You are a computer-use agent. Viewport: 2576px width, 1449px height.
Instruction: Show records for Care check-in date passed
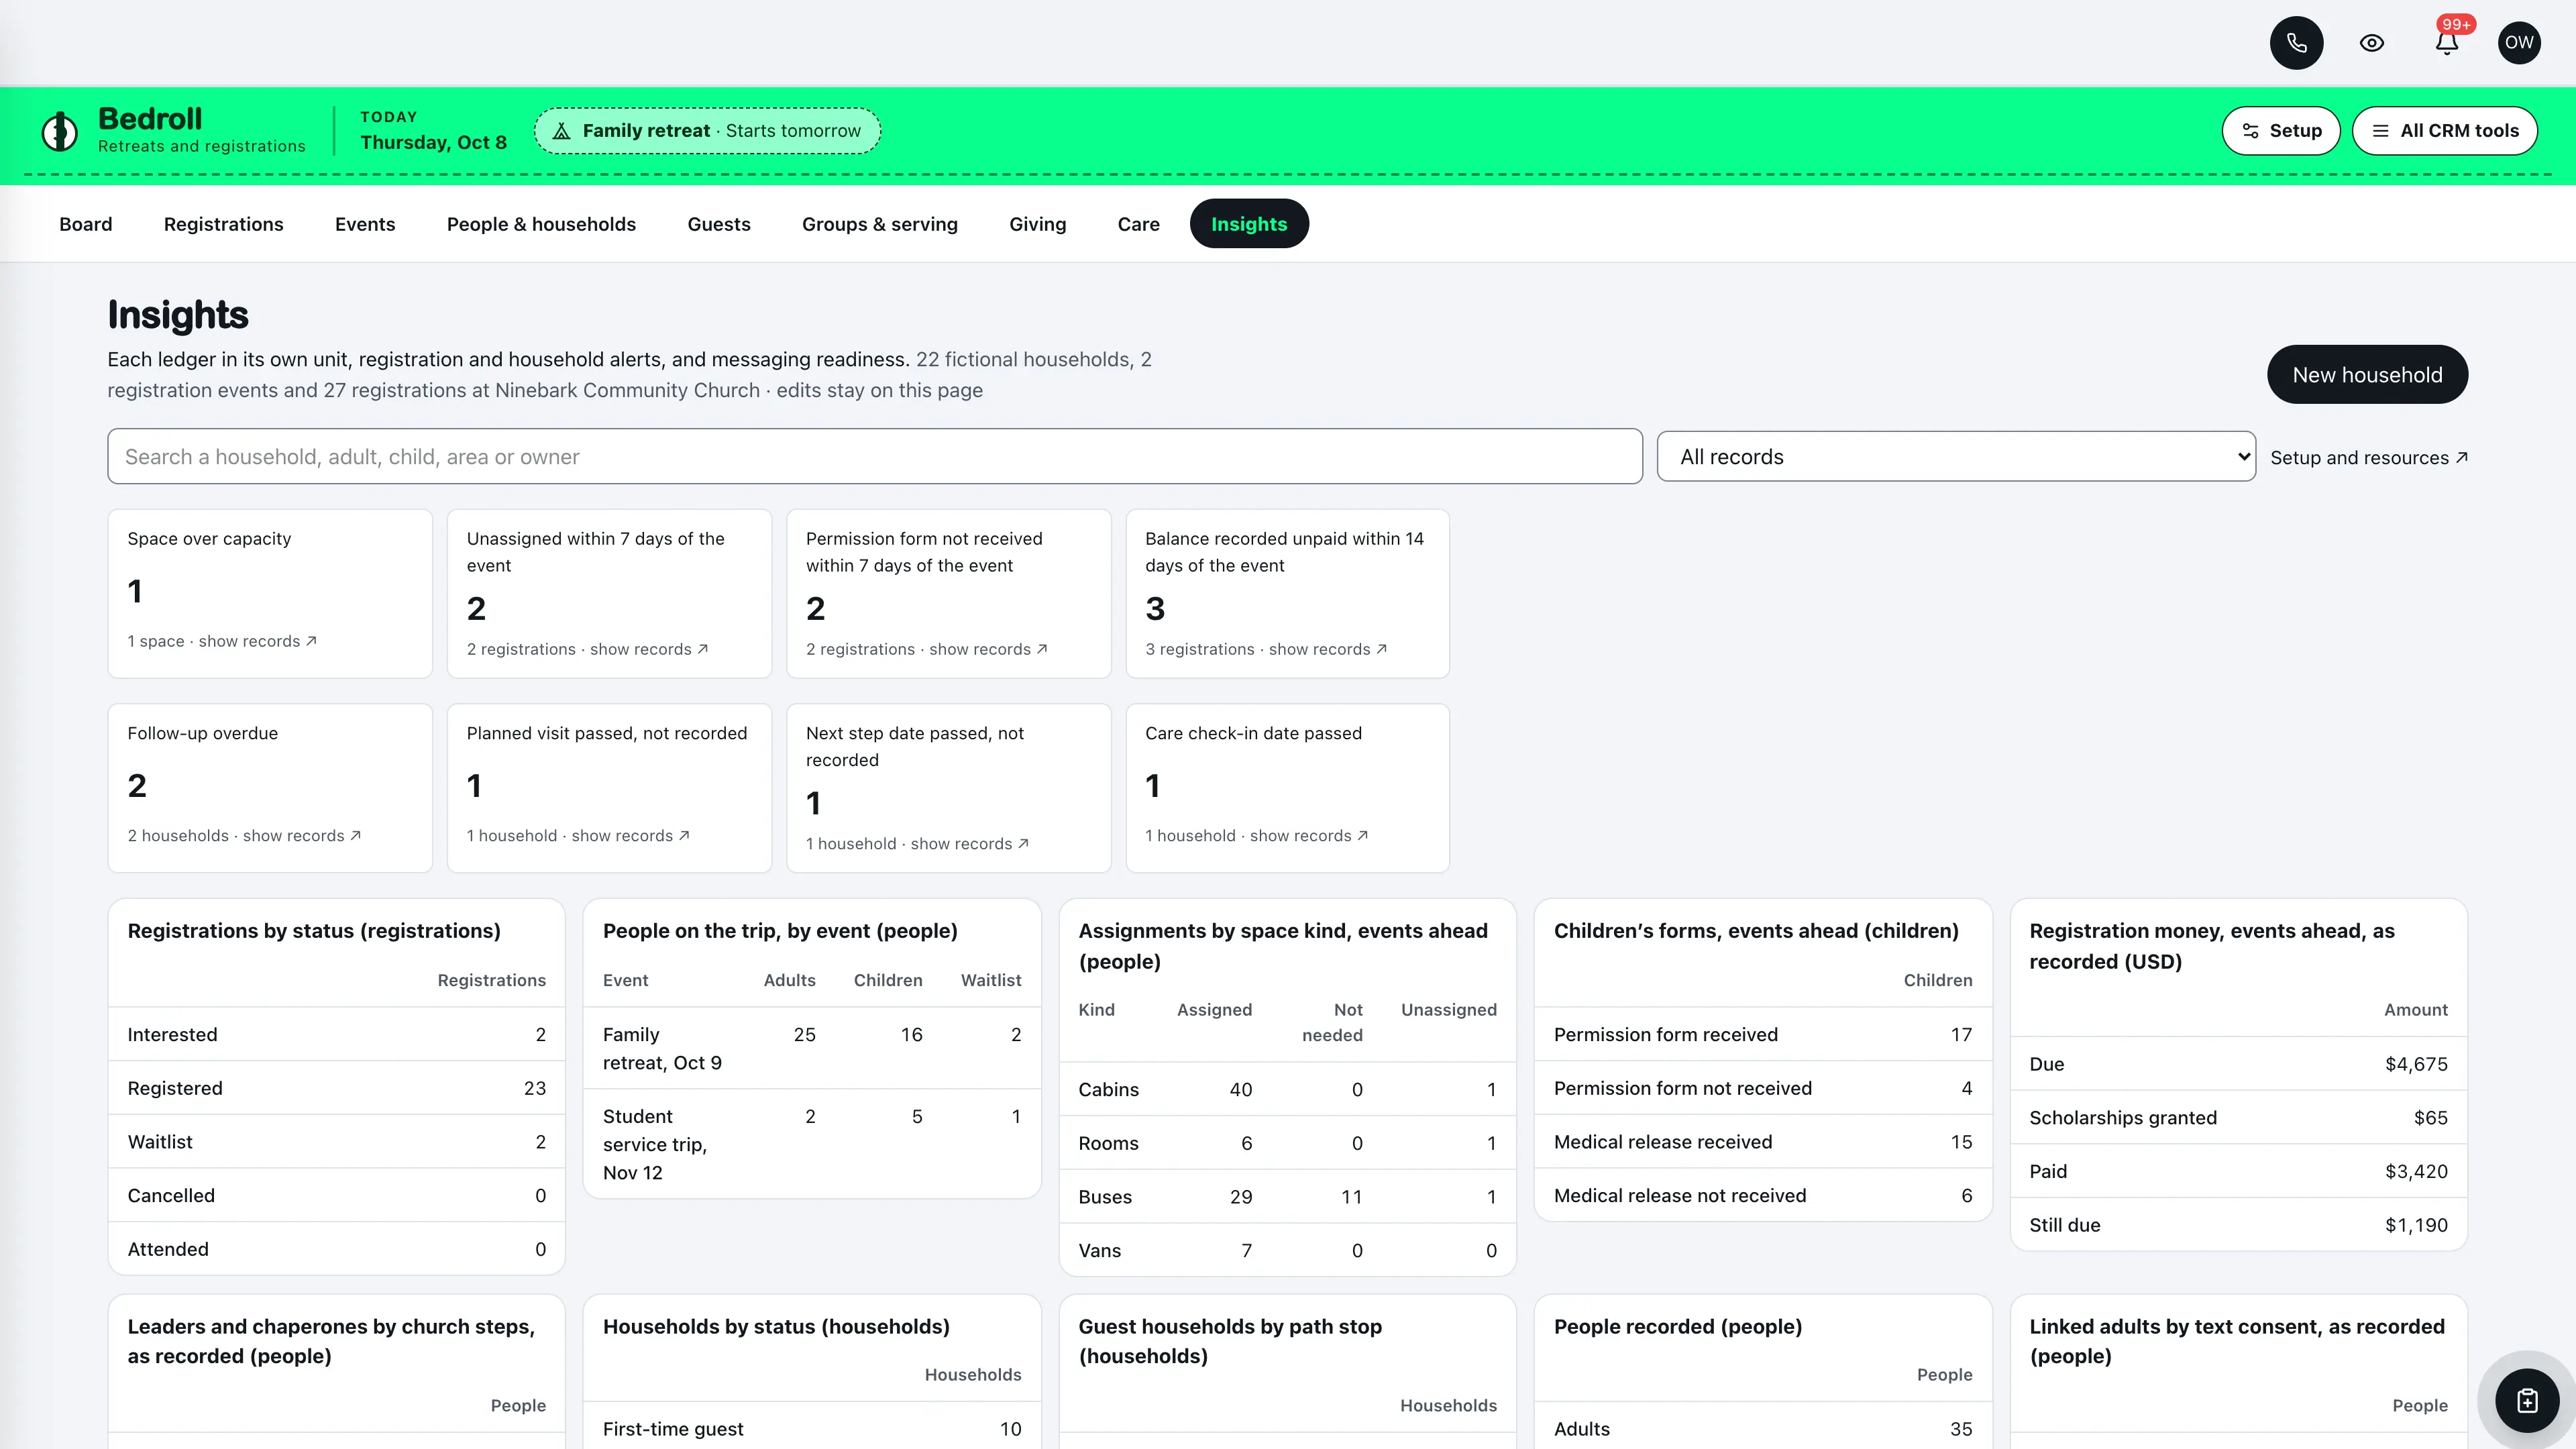pos(1256,836)
